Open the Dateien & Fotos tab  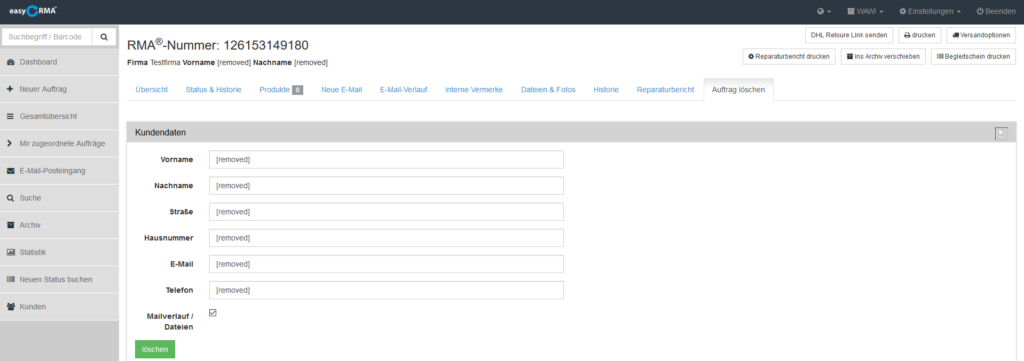[x=548, y=90]
